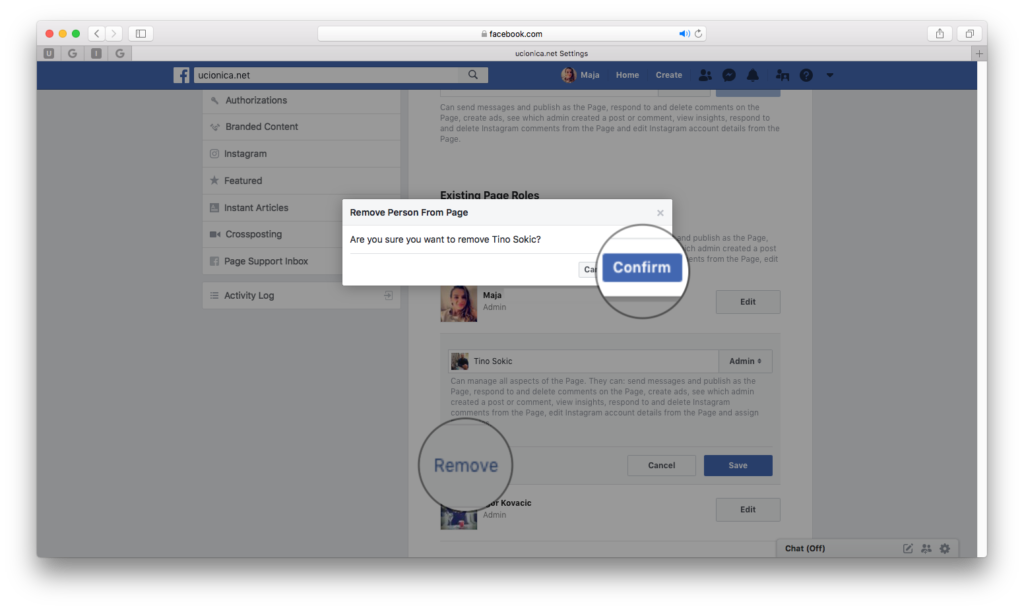This screenshot has height=610, width=1024.
Task: Open Friend Requests icon in navbar
Action: [x=705, y=75]
